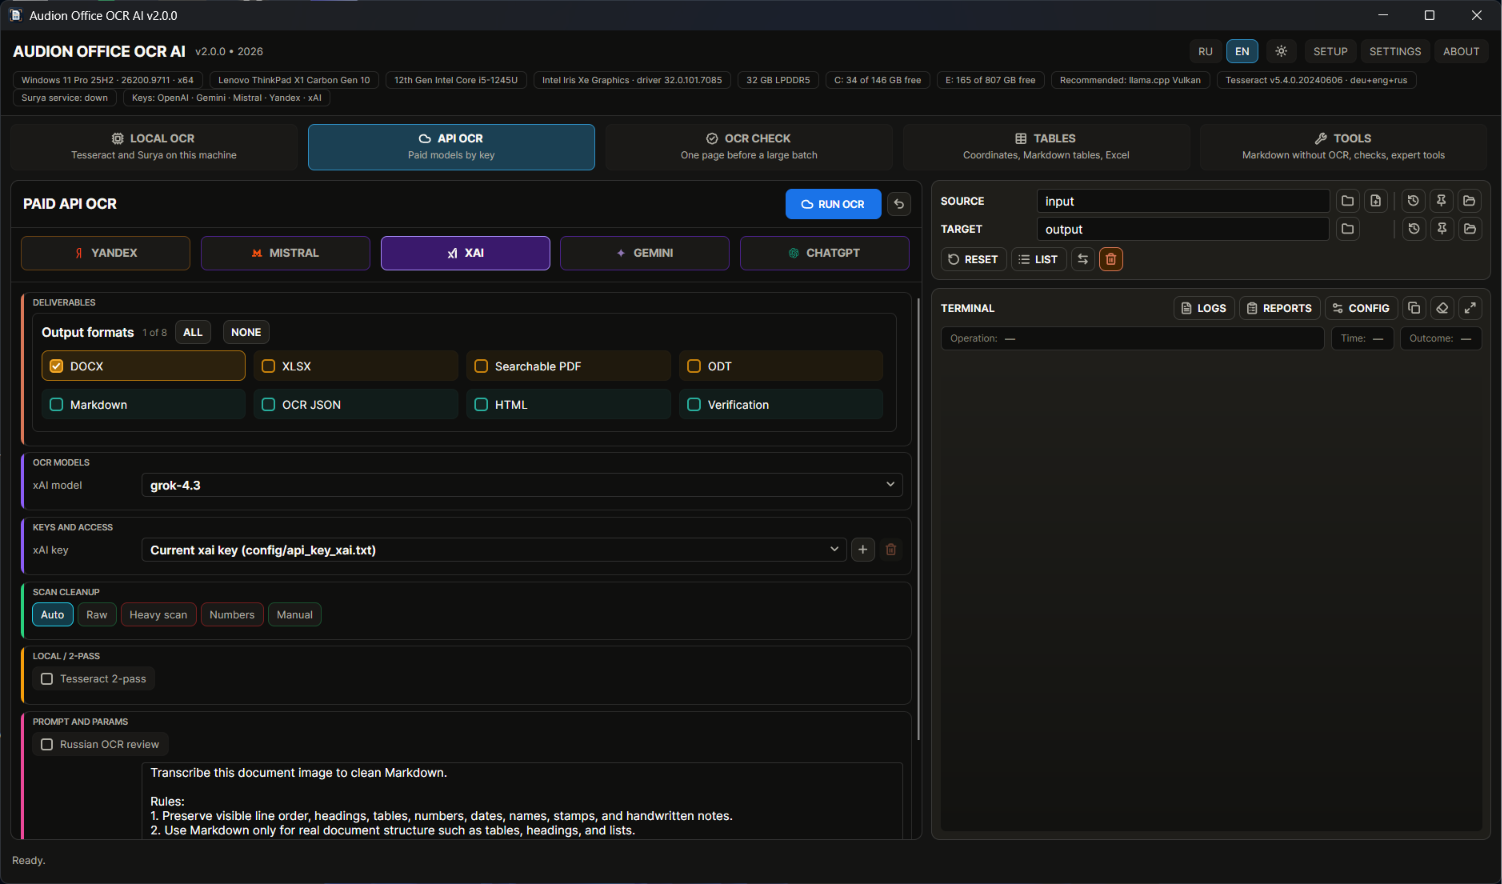Choose Raw scan cleanup
This screenshot has width=1502, height=884.
[x=97, y=615]
